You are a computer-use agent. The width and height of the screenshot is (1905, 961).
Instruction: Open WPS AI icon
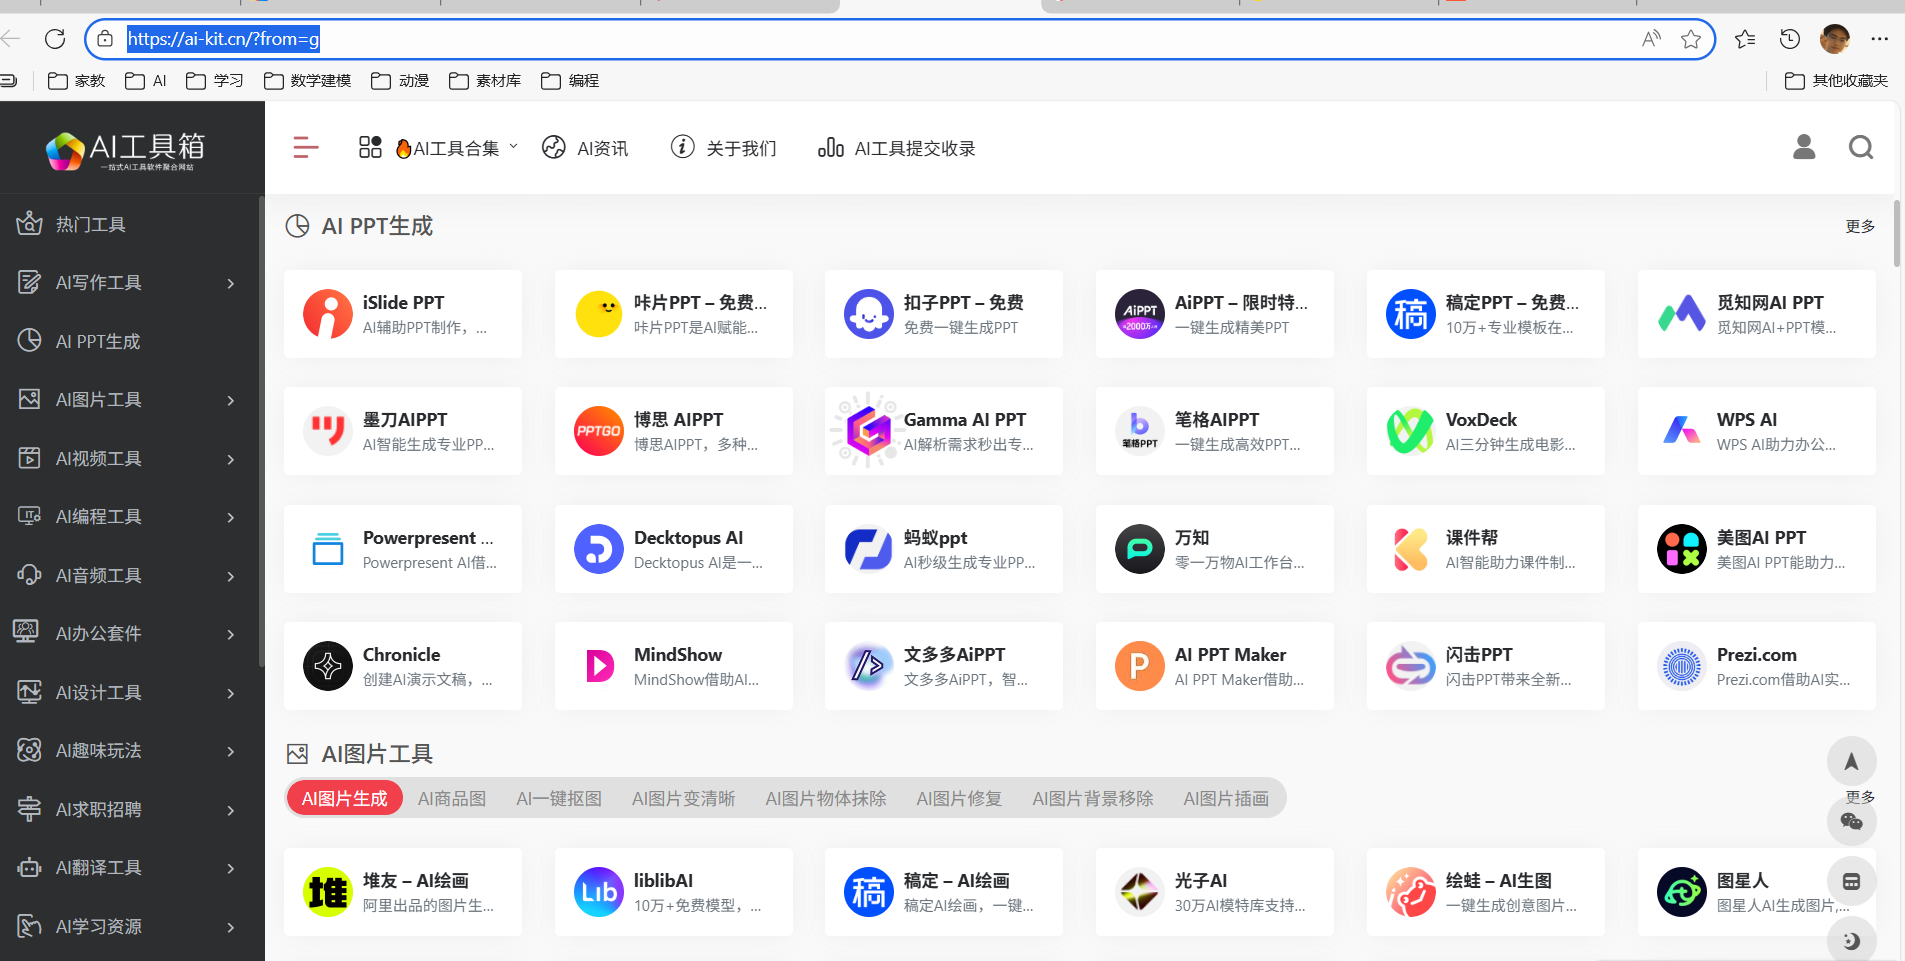pos(1682,431)
